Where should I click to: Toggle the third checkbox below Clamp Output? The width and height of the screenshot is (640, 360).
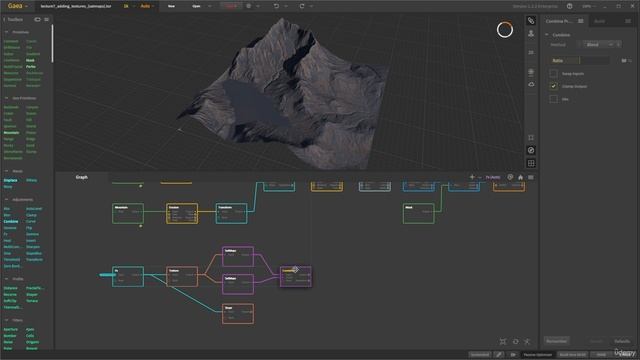pyautogui.click(x=553, y=99)
